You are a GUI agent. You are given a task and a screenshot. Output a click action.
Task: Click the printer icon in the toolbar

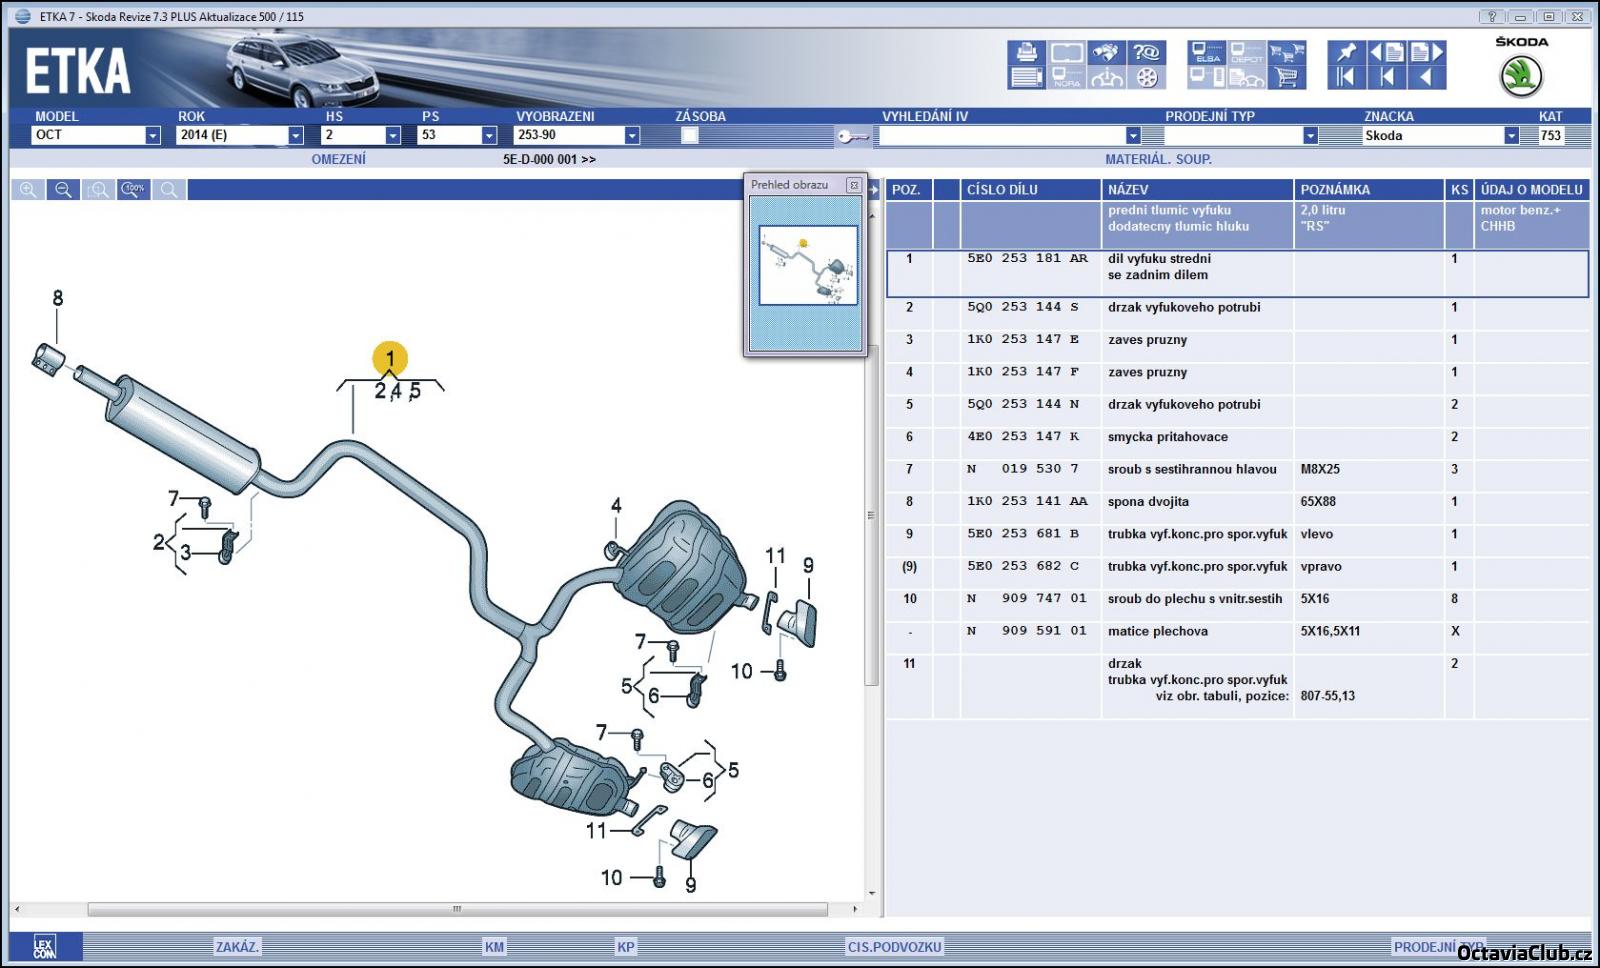click(1026, 53)
